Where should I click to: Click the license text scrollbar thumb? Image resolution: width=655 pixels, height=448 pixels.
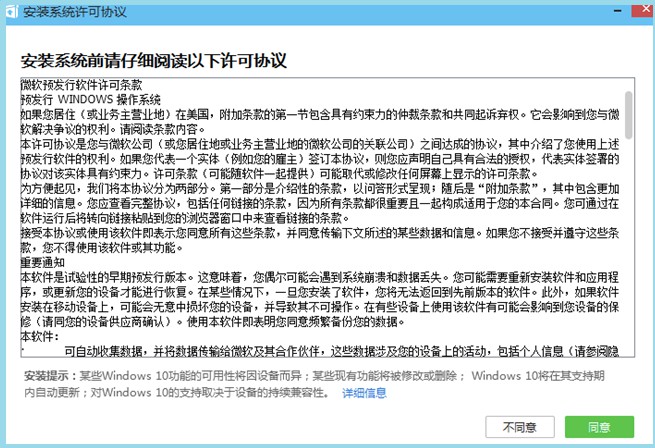pos(628,115)
